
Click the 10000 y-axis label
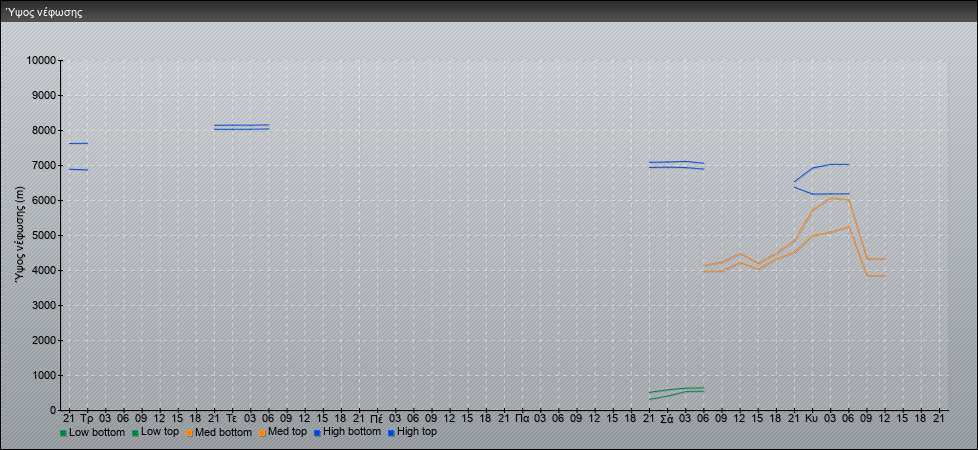click(42, 61)
